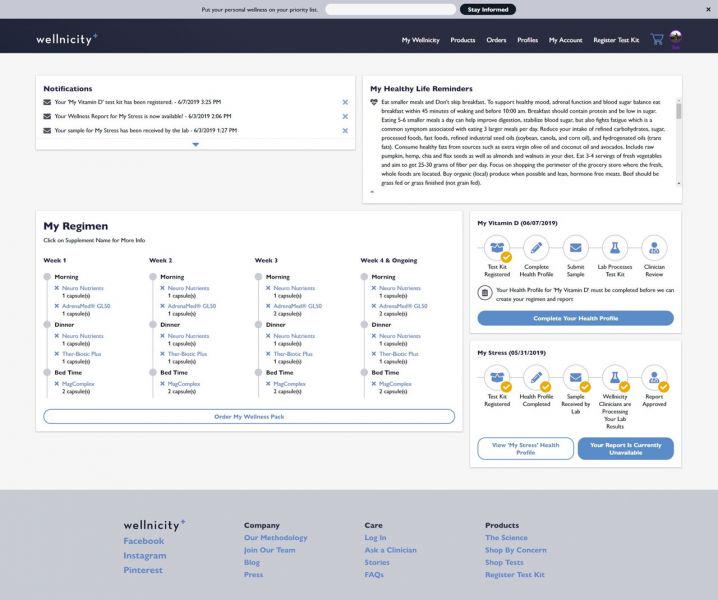The width and height of the screenshot is (718, 600).
Task: Click envelope icon of sample received notification
Action: [47, 131]
